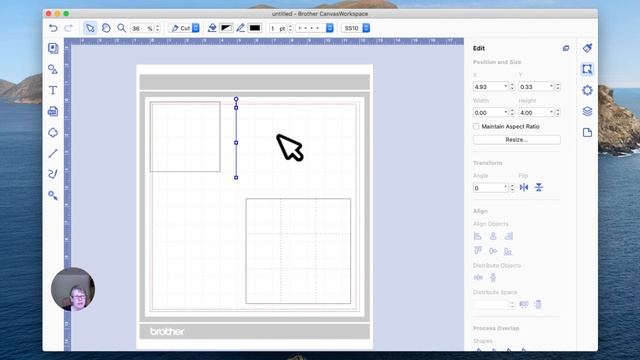
Task: Step the line weight pt value
Action: coord(290,28)
